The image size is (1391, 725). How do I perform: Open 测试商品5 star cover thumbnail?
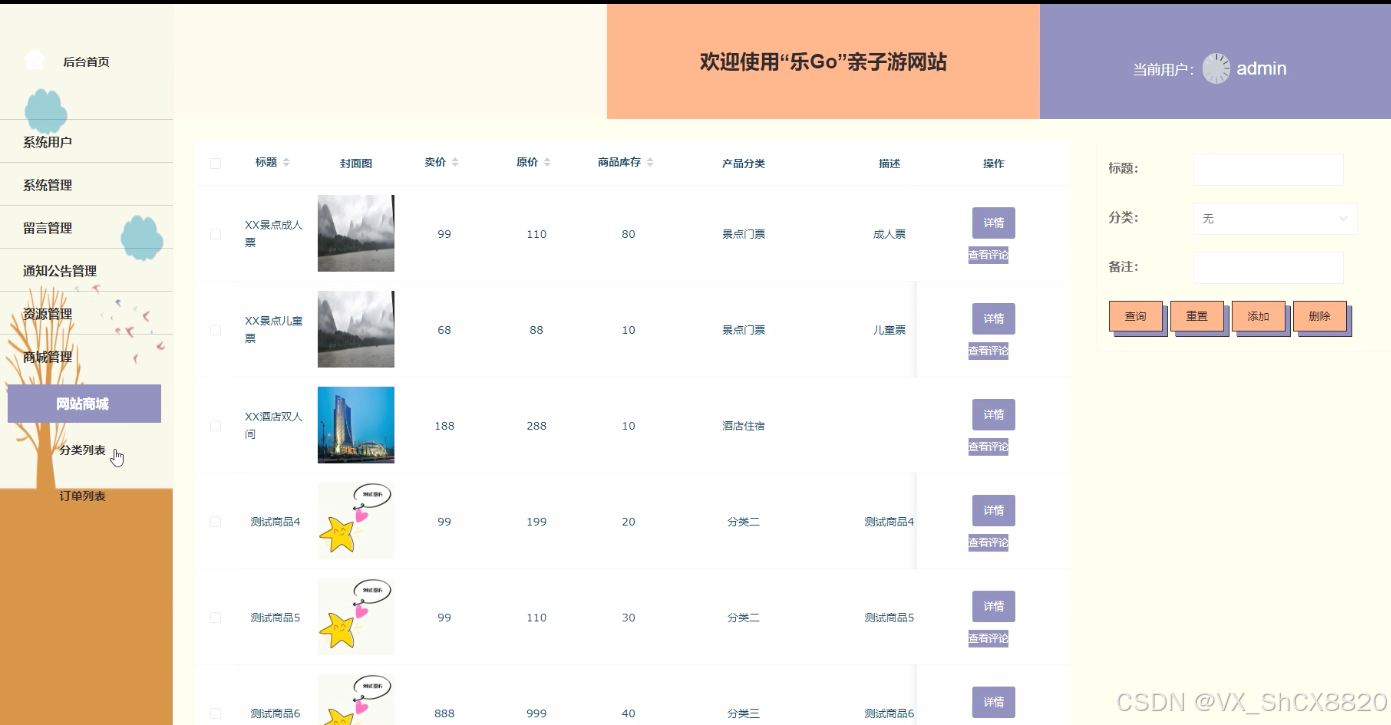(356, 617)
